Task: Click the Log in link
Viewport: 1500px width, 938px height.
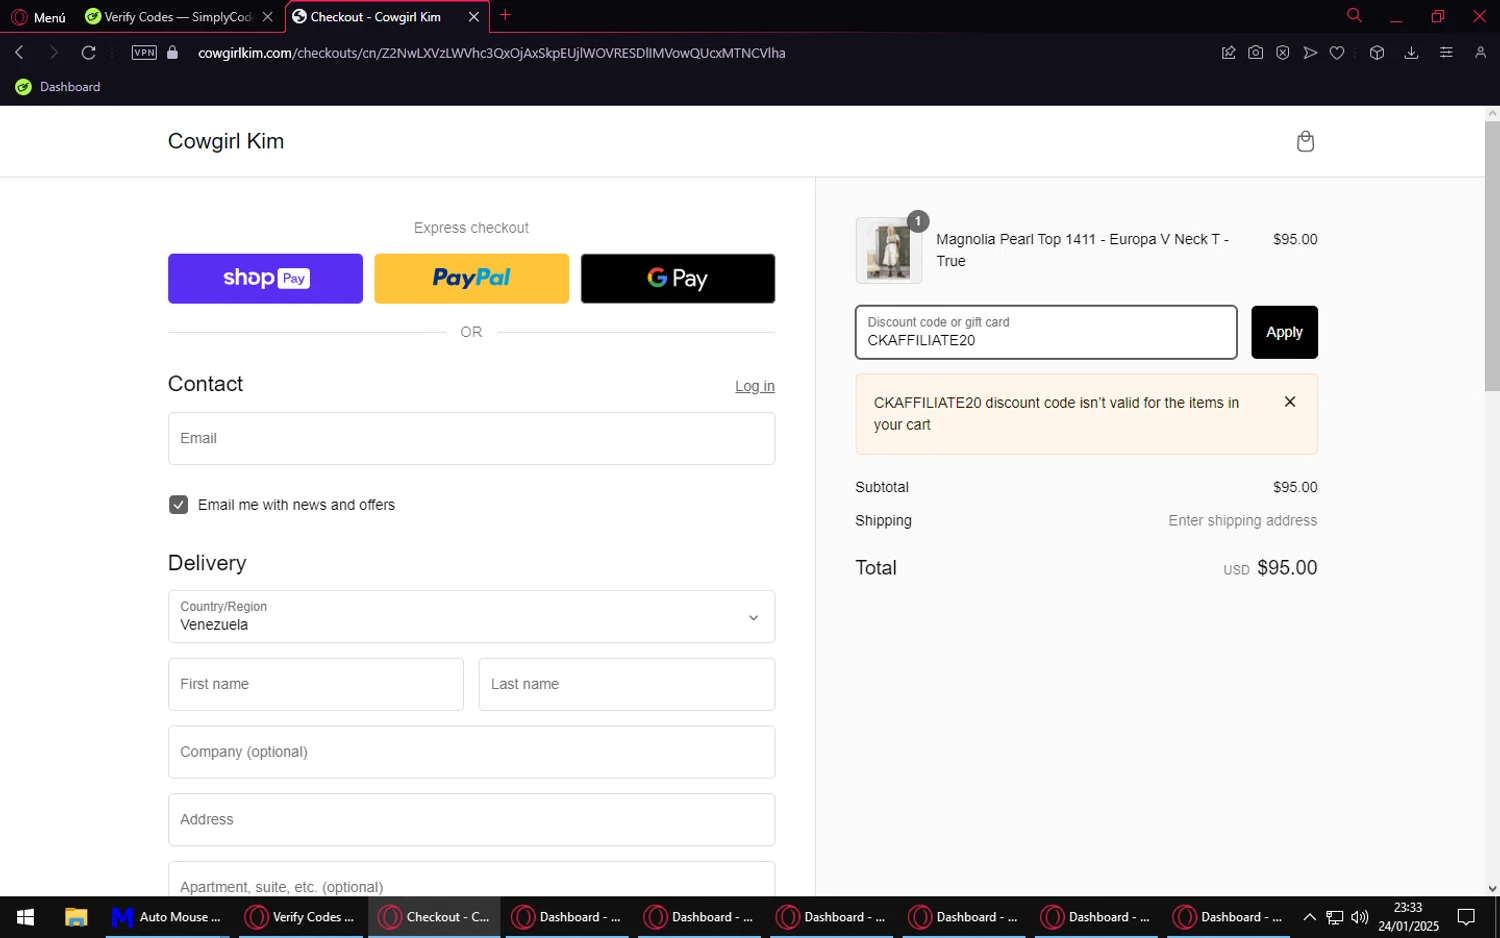Action: 755,386
